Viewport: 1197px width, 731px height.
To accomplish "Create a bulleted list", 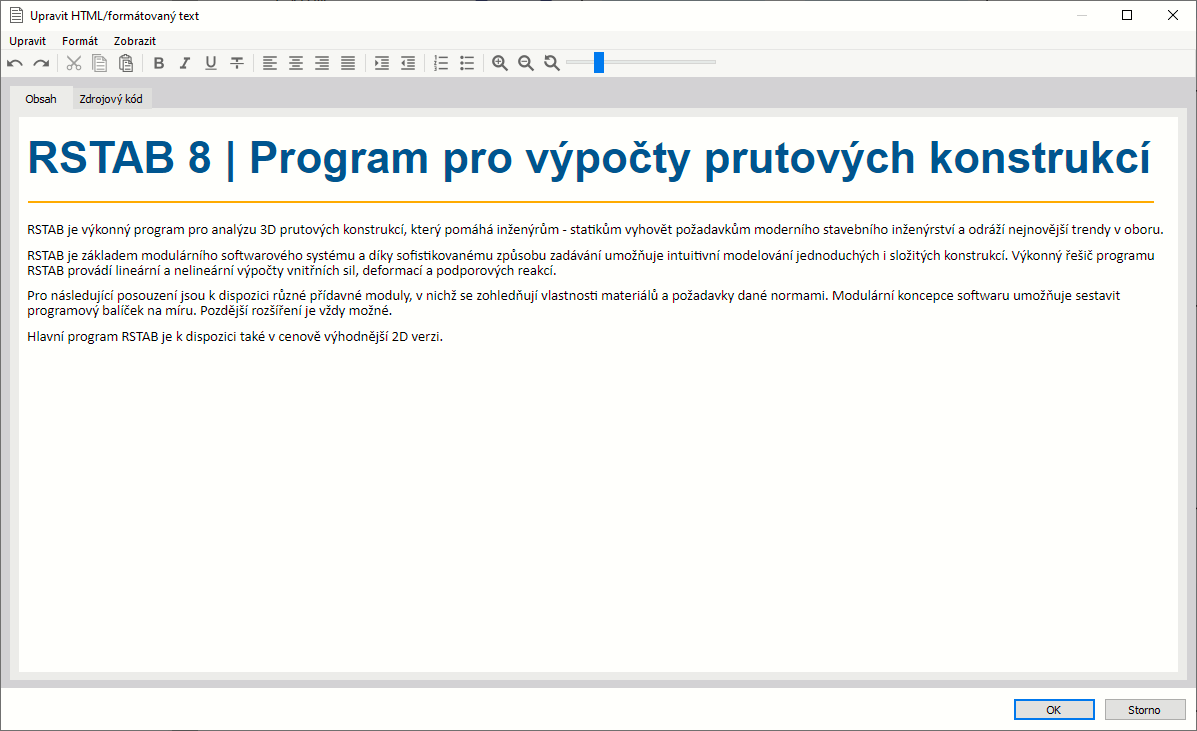I will tap(466, 62).
